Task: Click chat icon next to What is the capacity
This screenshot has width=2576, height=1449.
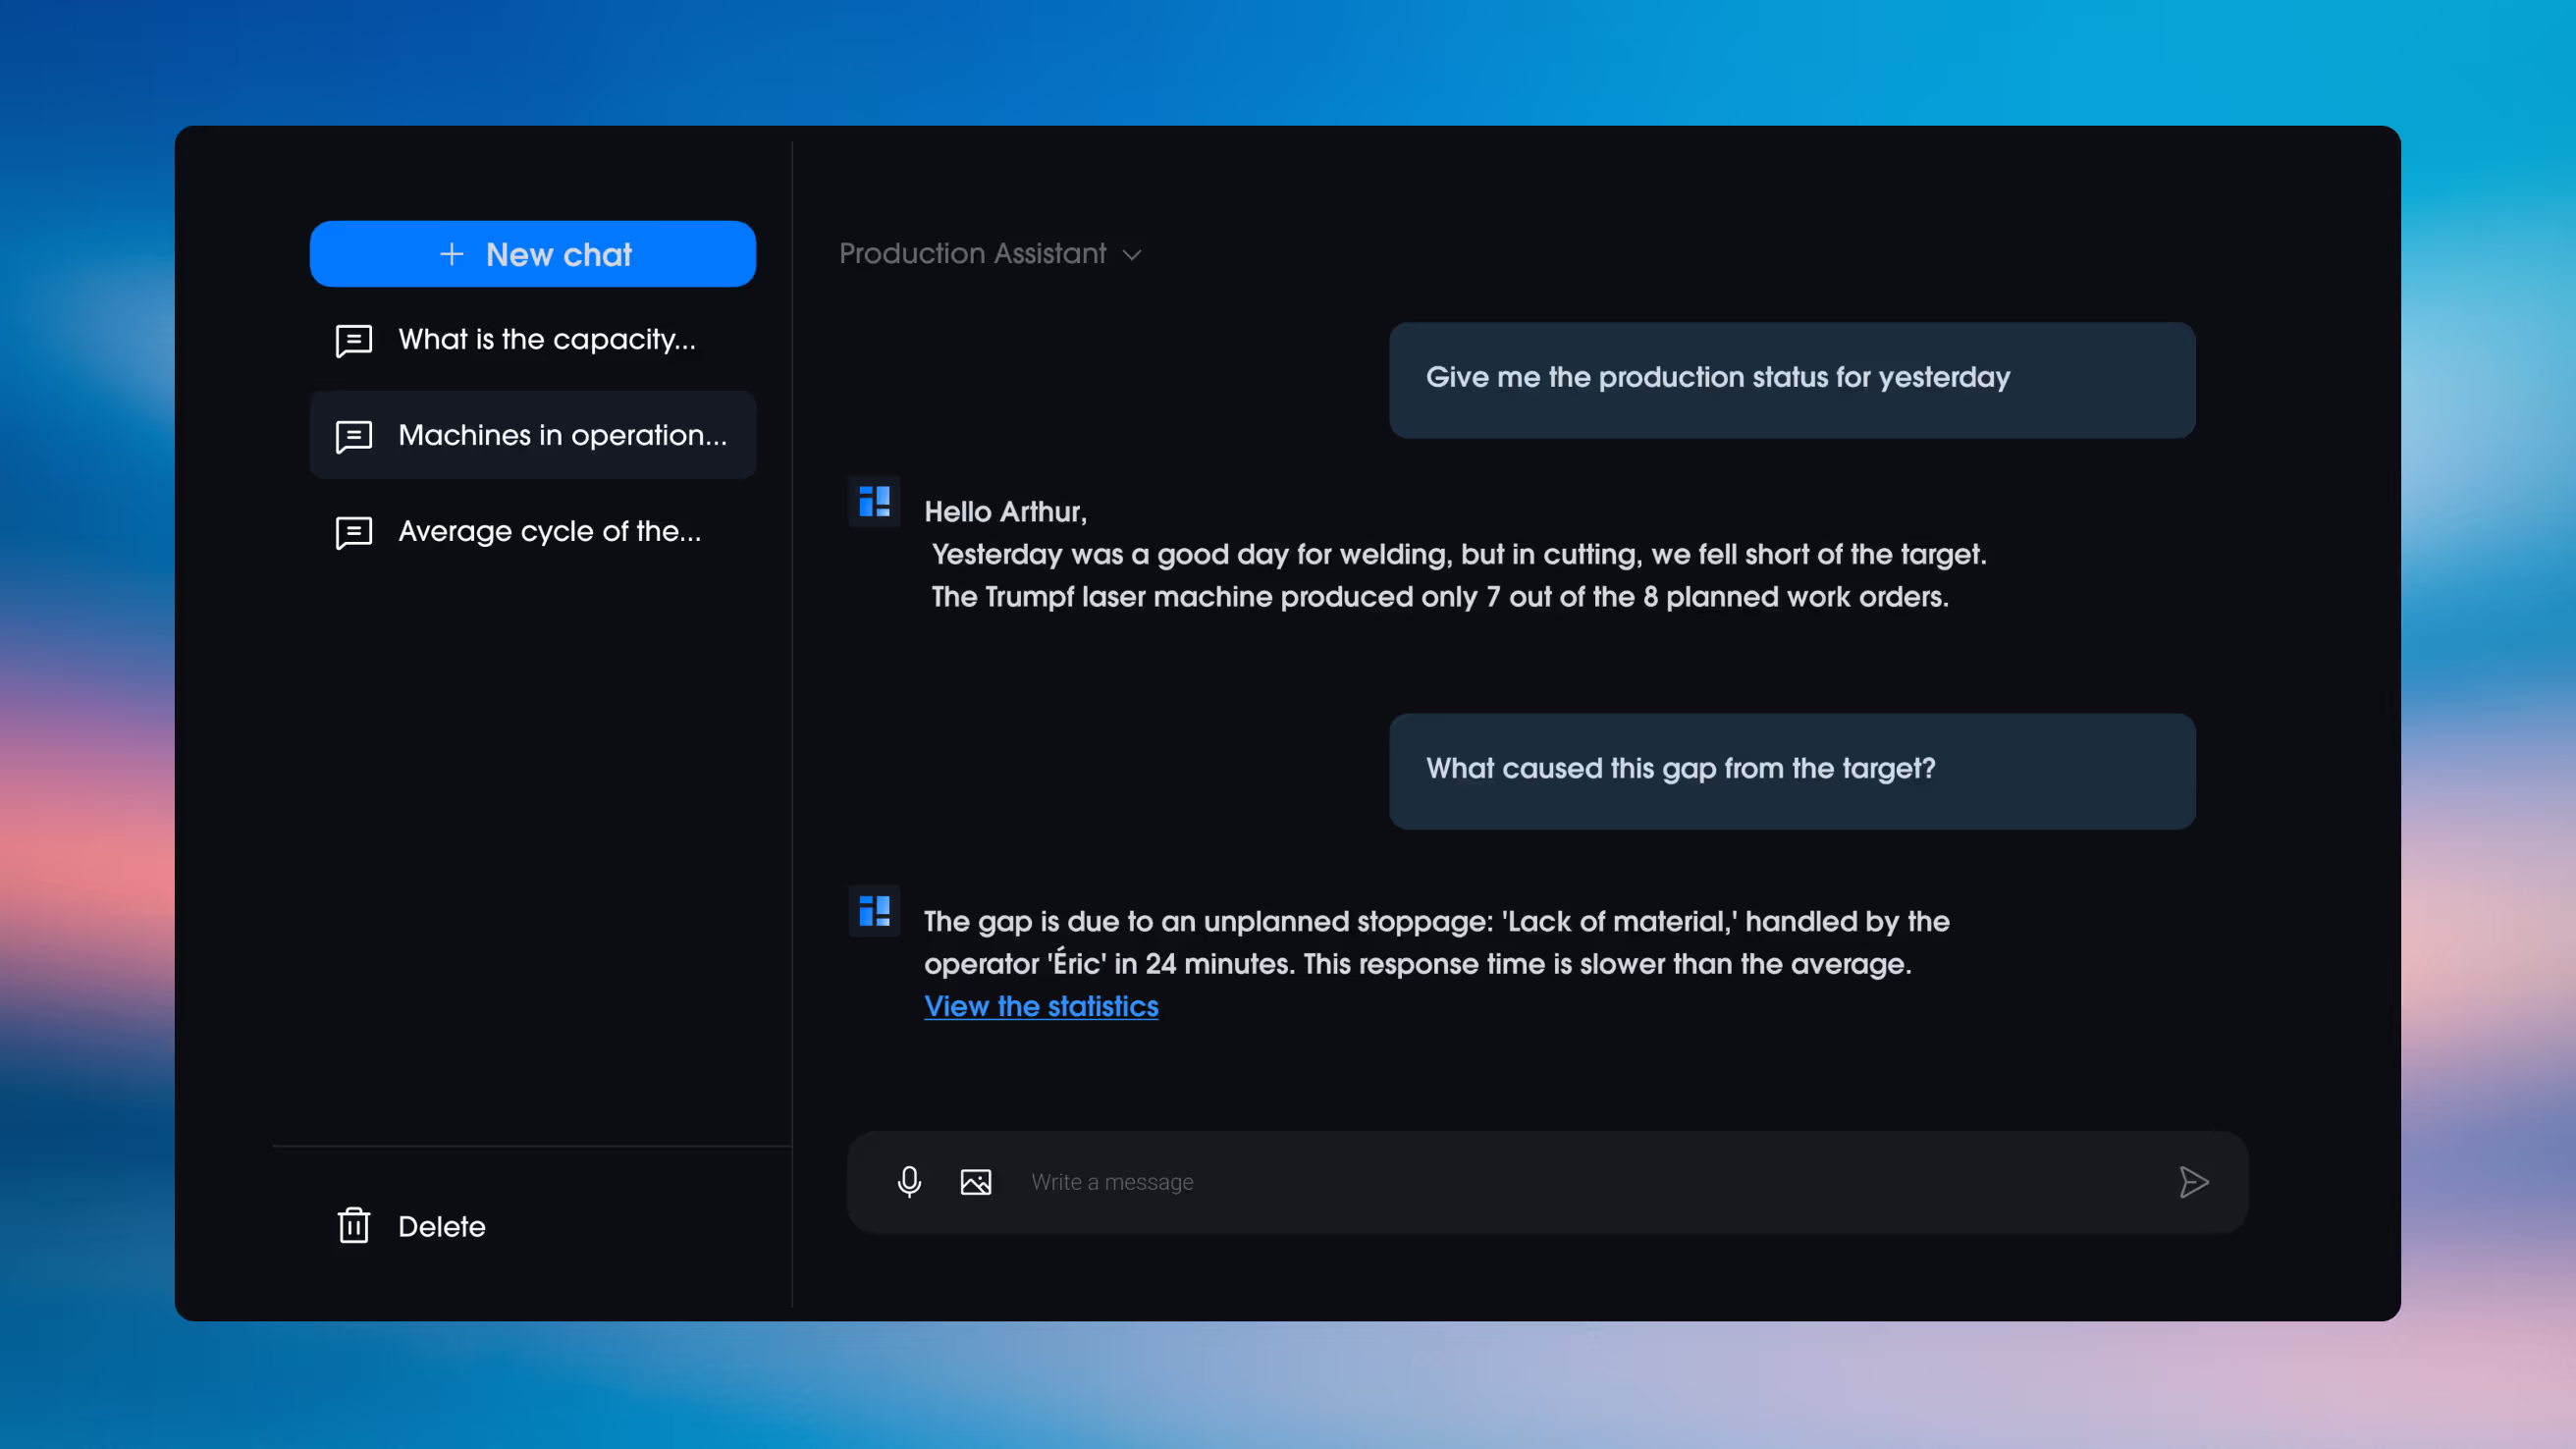Action: click(x=354, y=340)
